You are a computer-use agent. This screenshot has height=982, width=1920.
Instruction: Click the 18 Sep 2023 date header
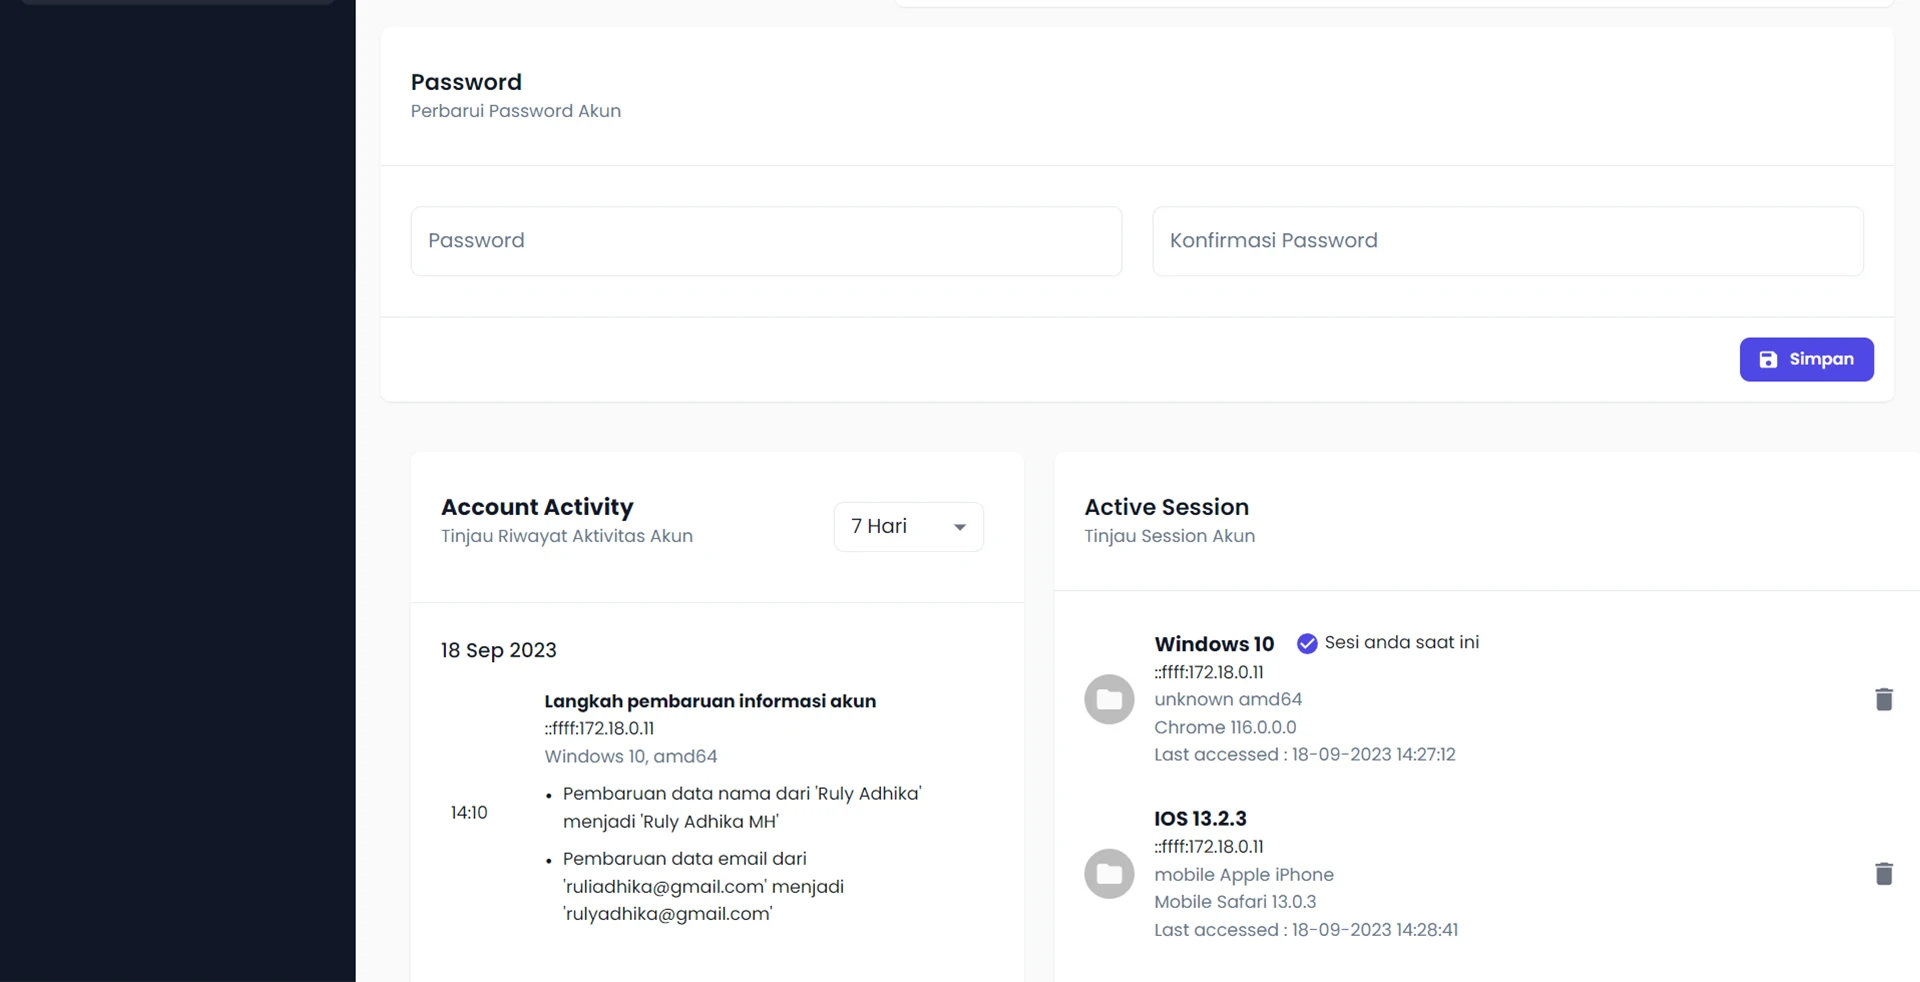498,650
